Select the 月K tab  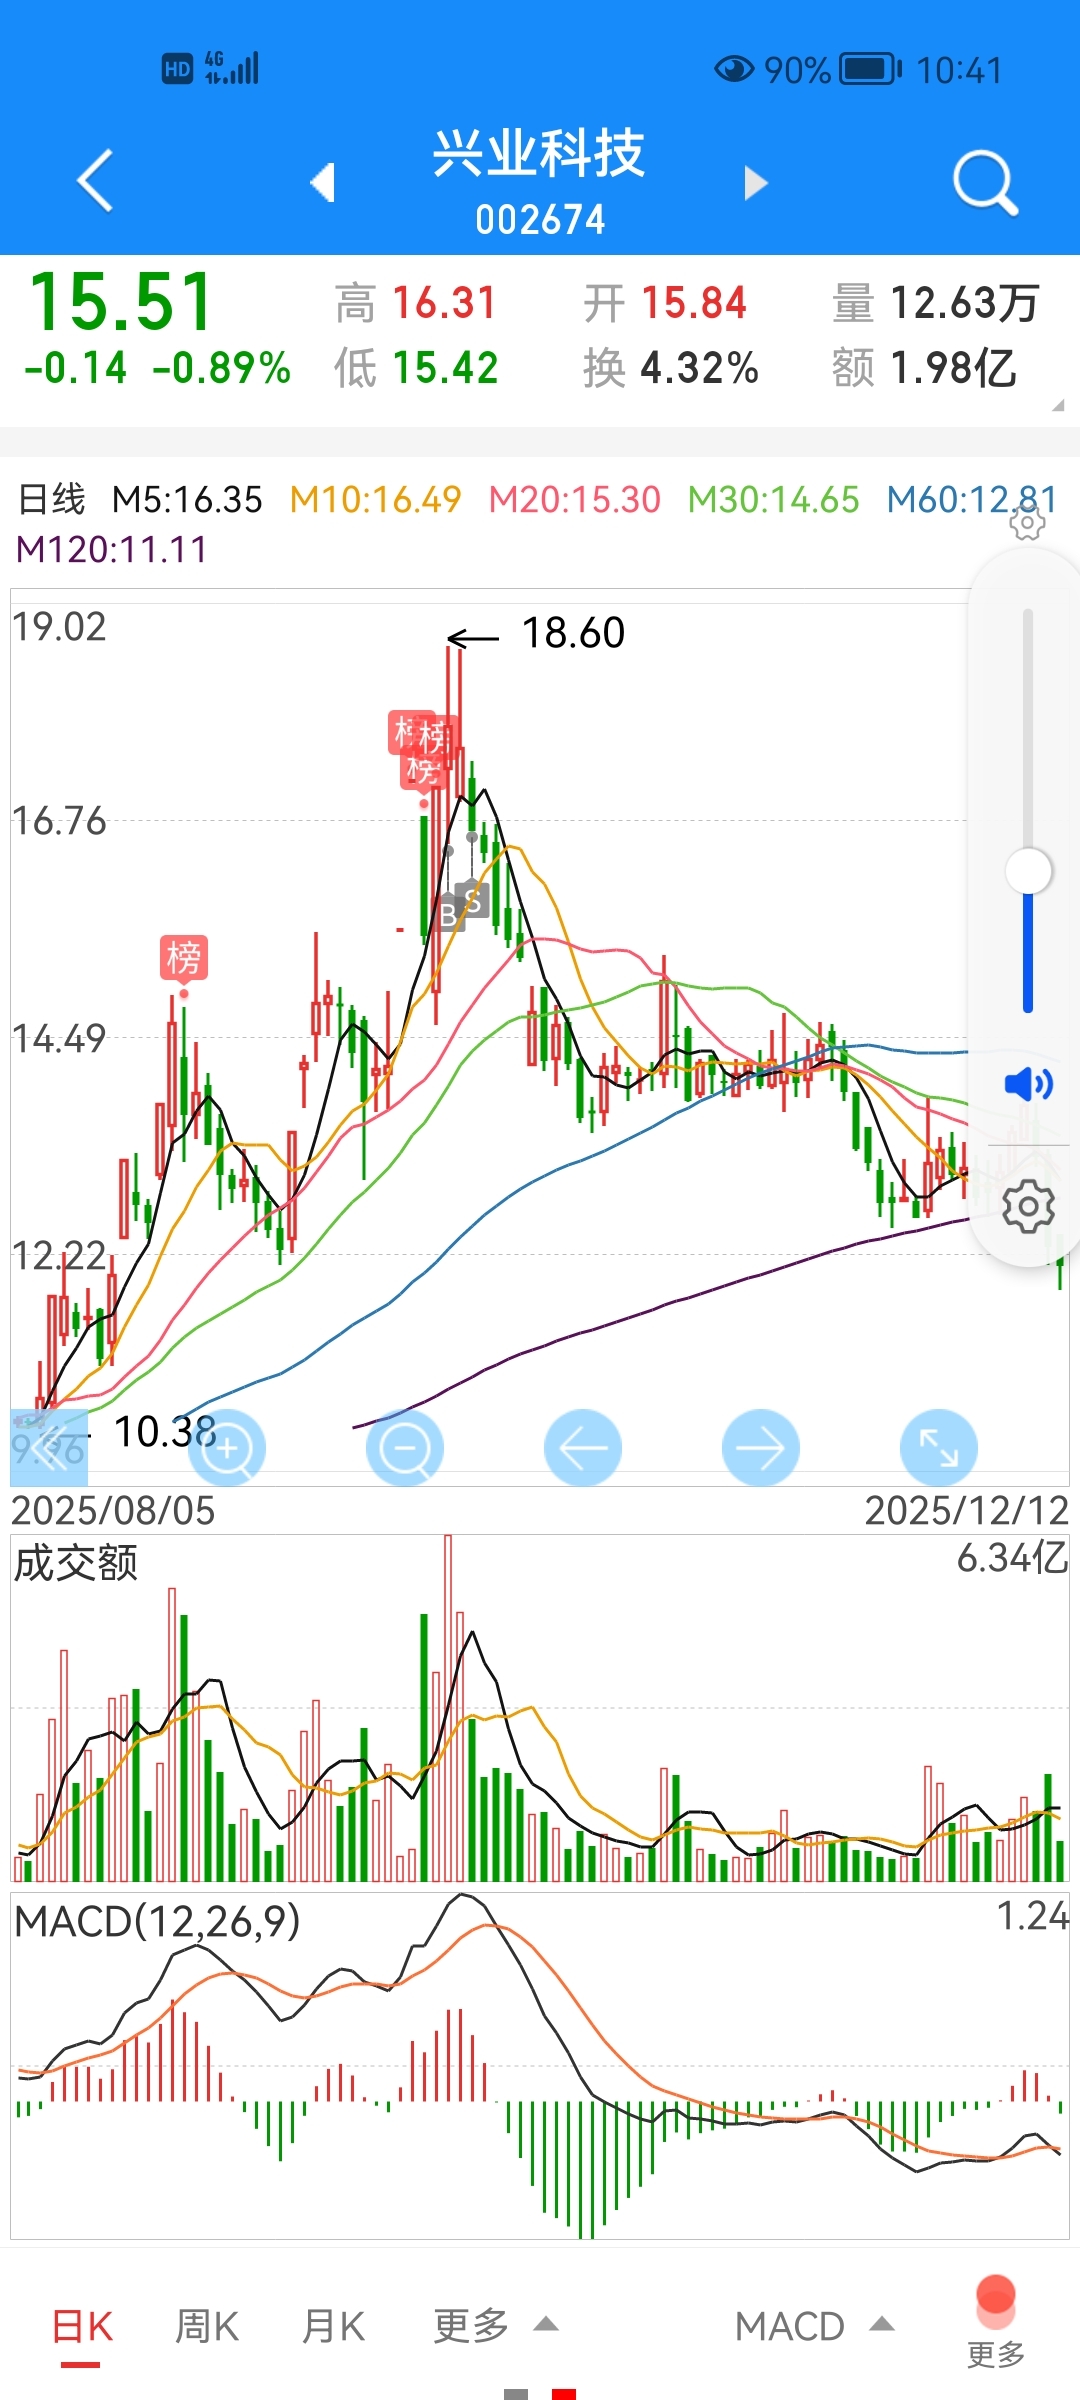(x=333, y=2326)
